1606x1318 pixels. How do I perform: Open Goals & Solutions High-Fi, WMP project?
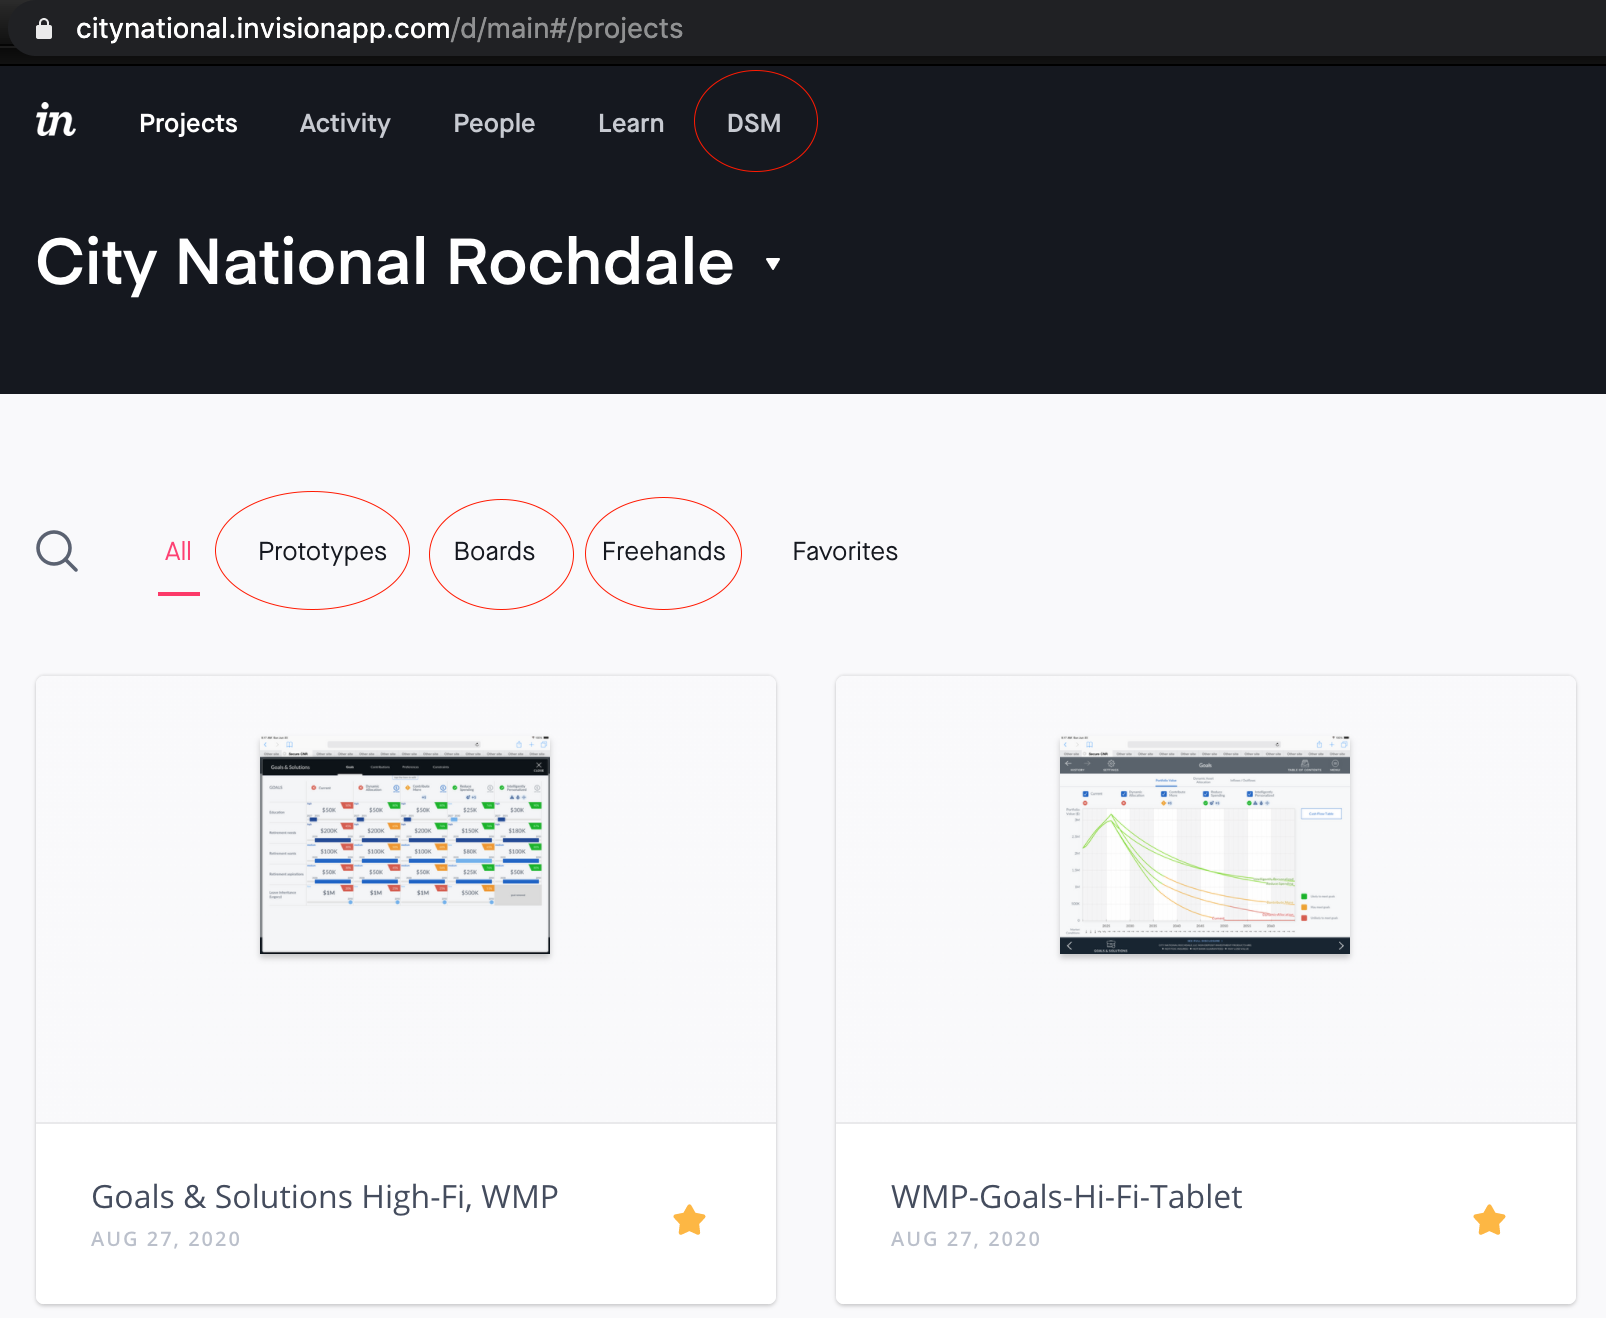(324, 1196)
